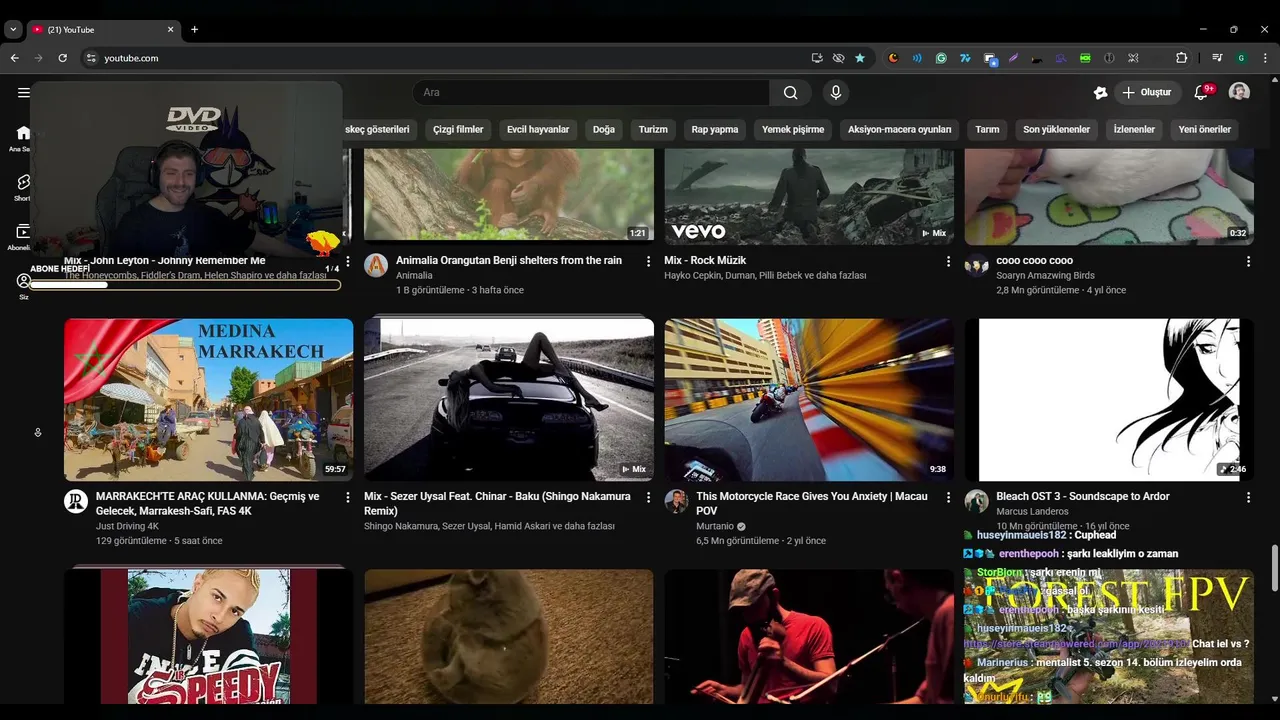
Task: Open the Marcus Landeros channel avatar
Action: [x=976, y=501]
